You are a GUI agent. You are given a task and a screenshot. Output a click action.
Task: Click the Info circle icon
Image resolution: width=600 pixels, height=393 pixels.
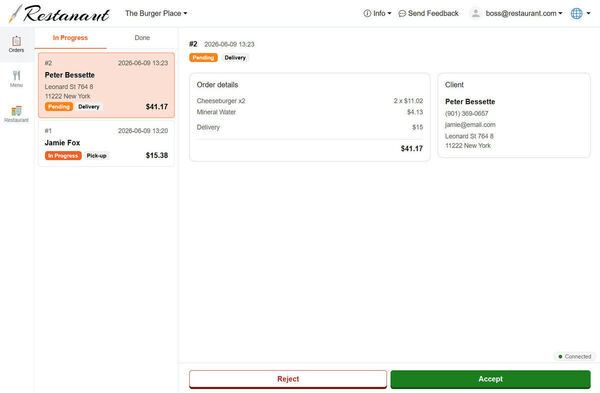(x=367, y=13)
